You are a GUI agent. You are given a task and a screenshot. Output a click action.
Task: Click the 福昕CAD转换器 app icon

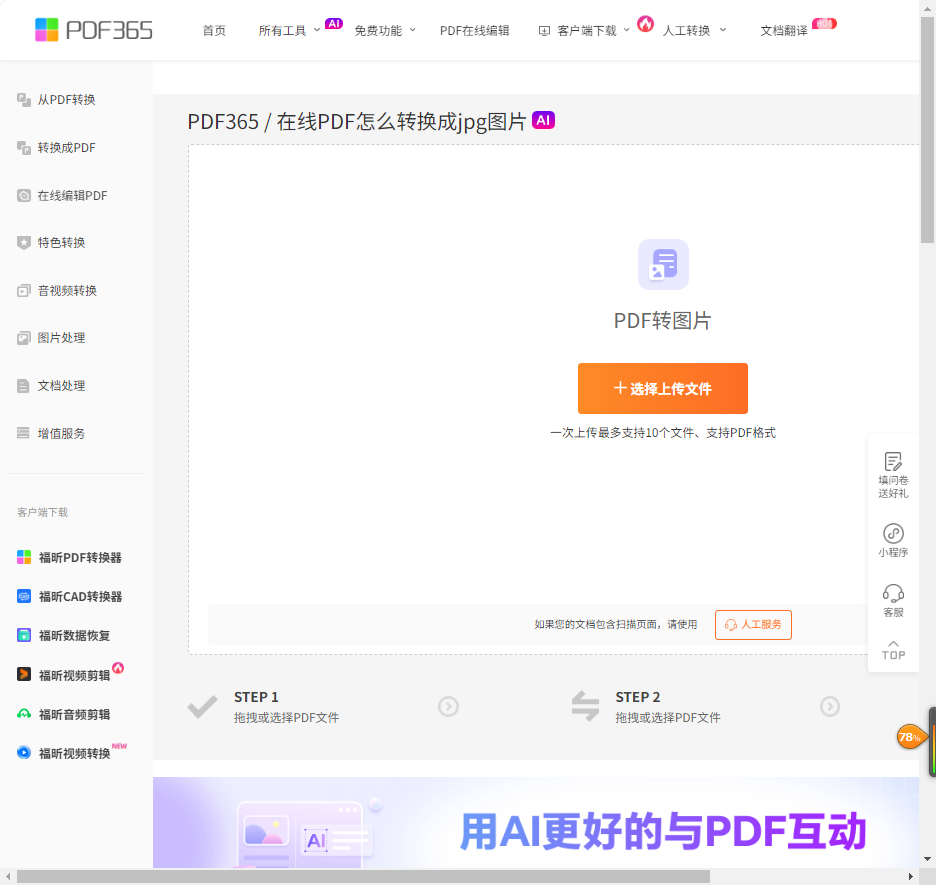(24, 596)
